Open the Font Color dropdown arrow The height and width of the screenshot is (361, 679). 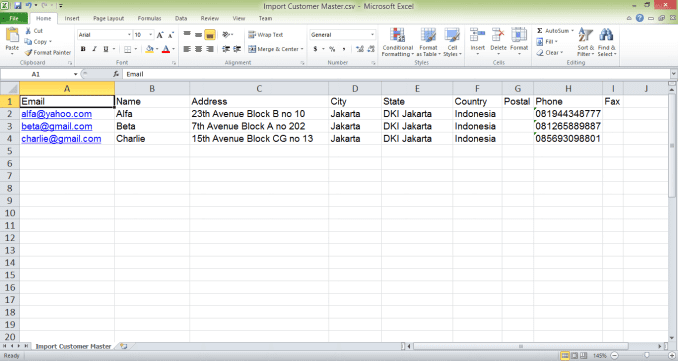pos(173,49)
